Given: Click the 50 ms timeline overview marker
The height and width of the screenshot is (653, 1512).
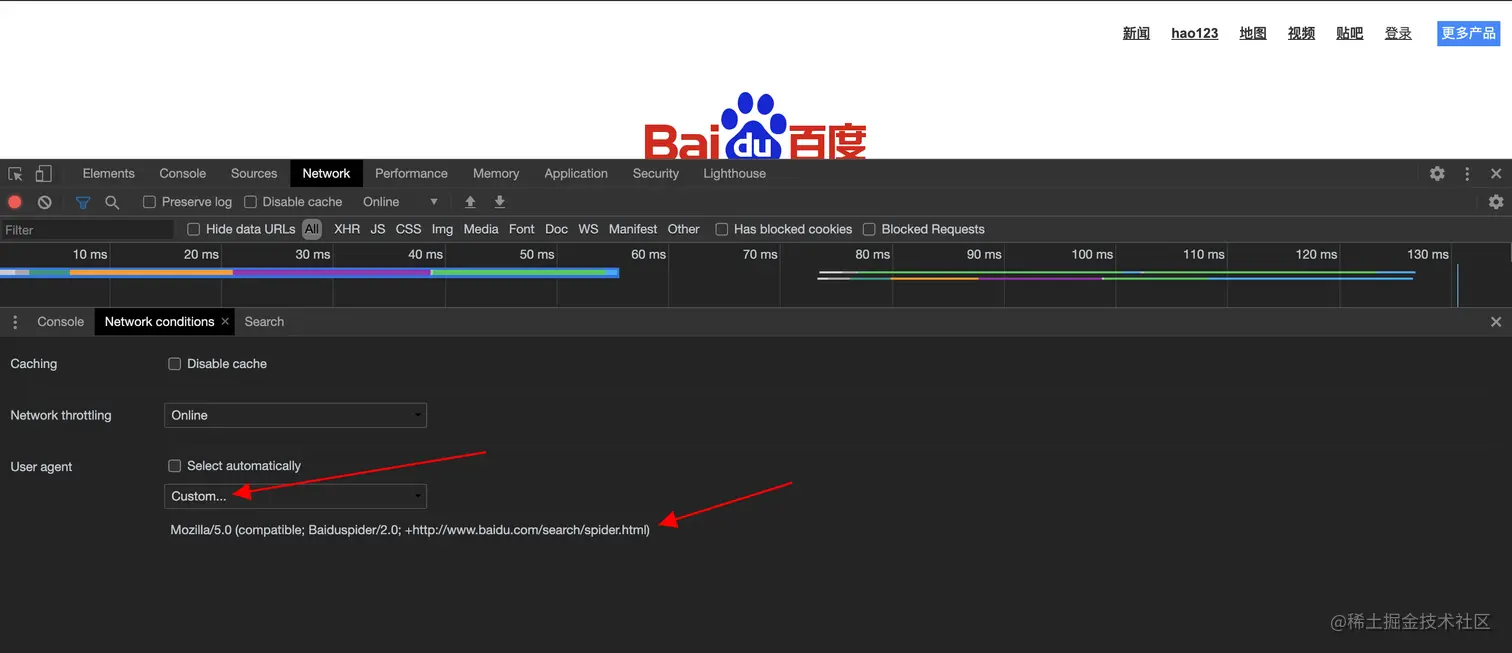Looking at the screenshot, I should click(x=537, y=254).
